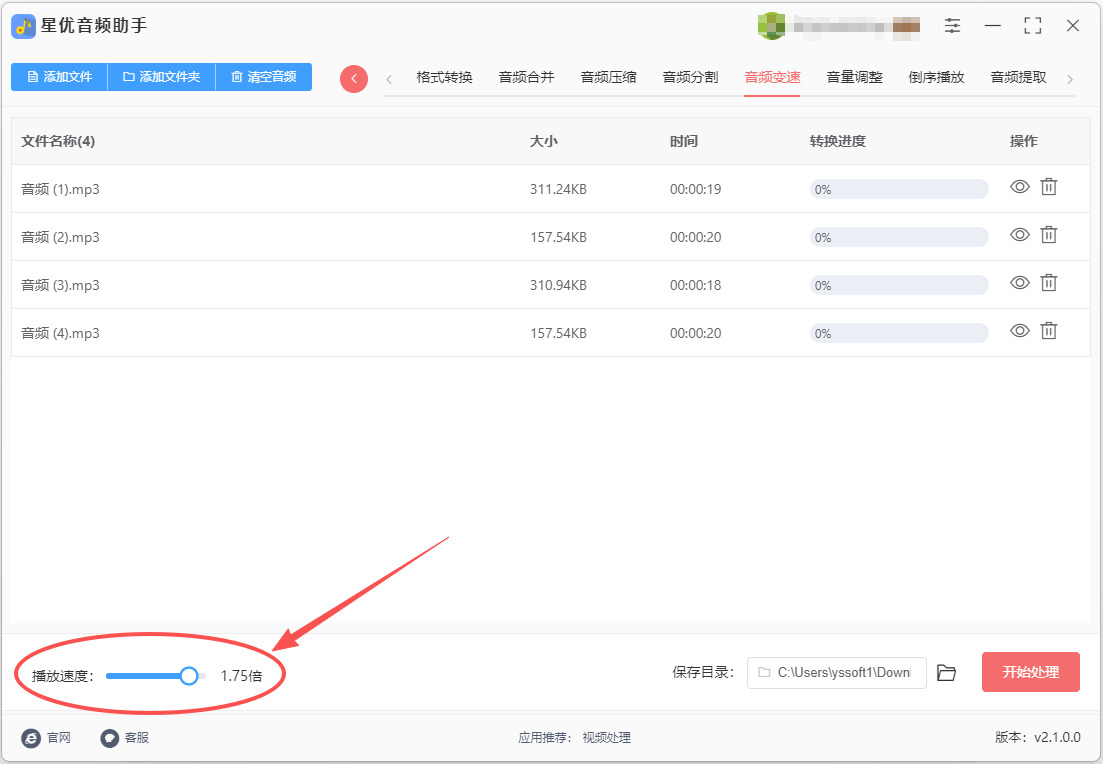
Task: Click the 播放速度 slider handle
Action: [189, 676]
